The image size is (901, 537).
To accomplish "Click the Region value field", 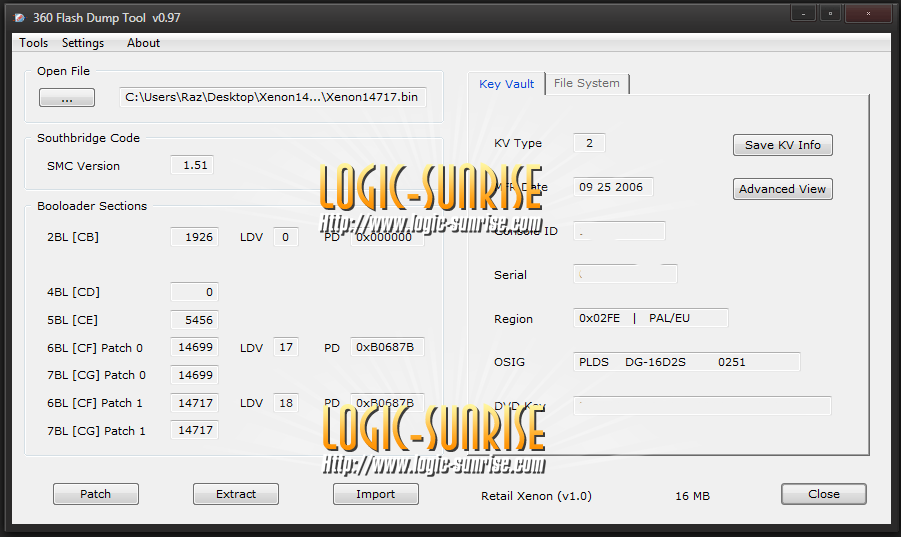I will coord(650,319).
